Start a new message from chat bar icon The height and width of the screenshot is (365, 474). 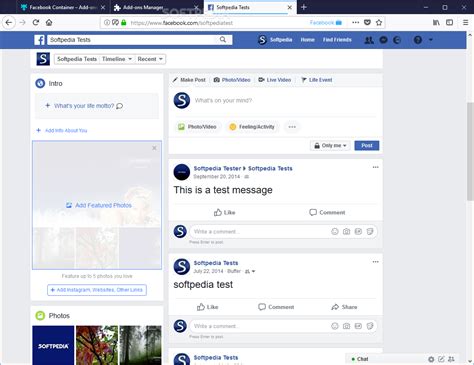[x=441, y=359]
